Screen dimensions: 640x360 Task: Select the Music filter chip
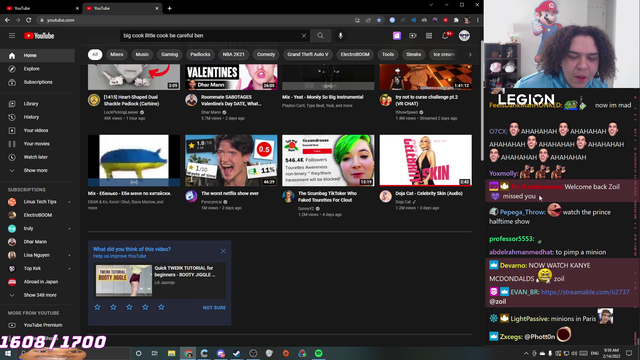pyautogui.click(x=142, y=54)
